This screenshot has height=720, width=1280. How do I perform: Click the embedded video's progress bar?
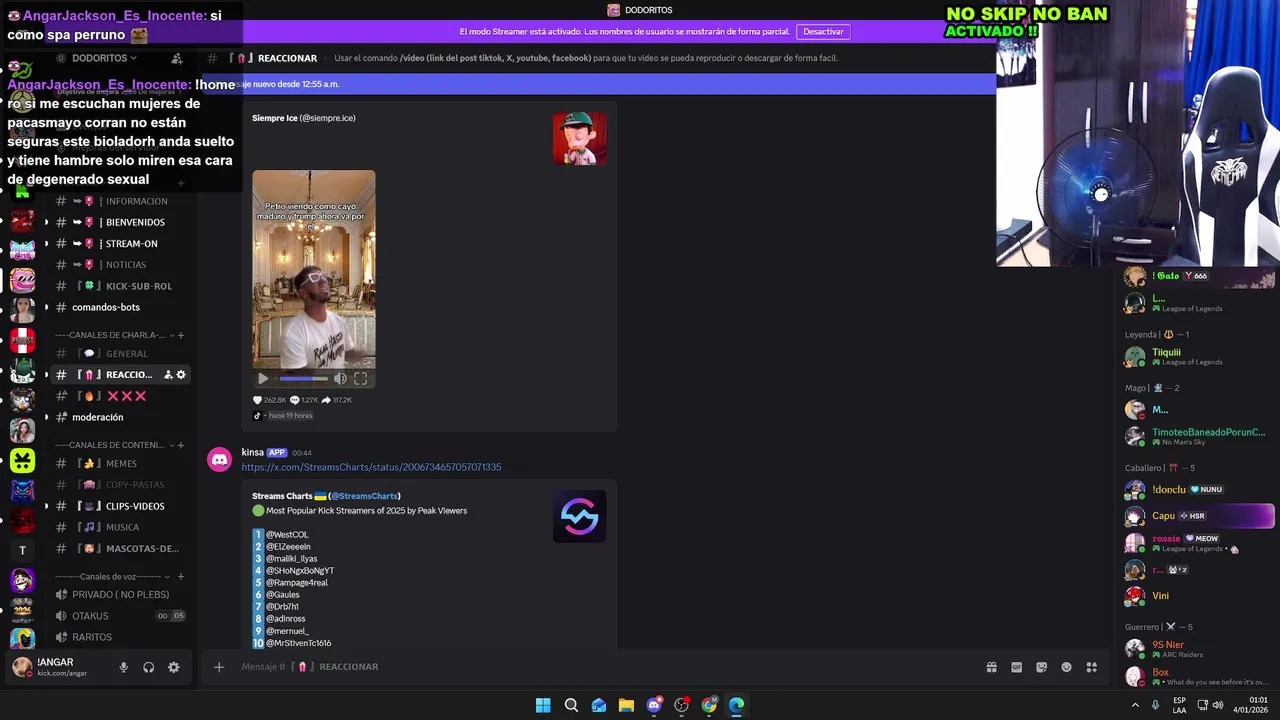click(303, 379)
